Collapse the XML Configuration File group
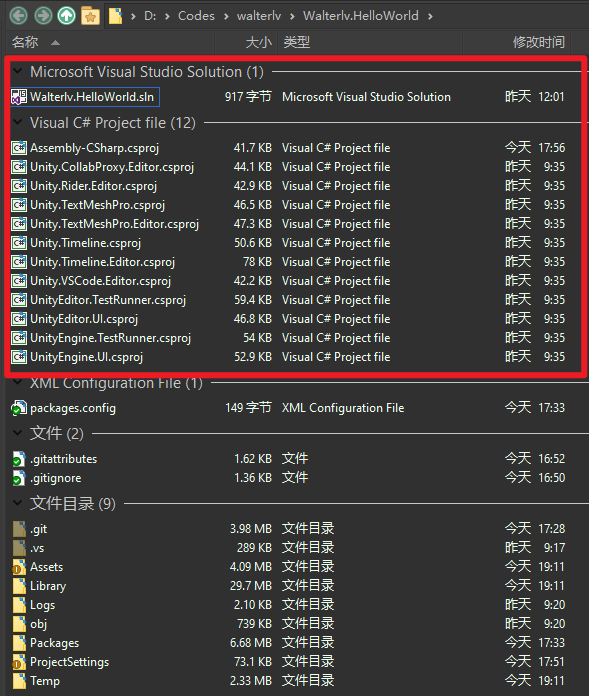Viewport: 589px width, 696px height. [18, 382]
